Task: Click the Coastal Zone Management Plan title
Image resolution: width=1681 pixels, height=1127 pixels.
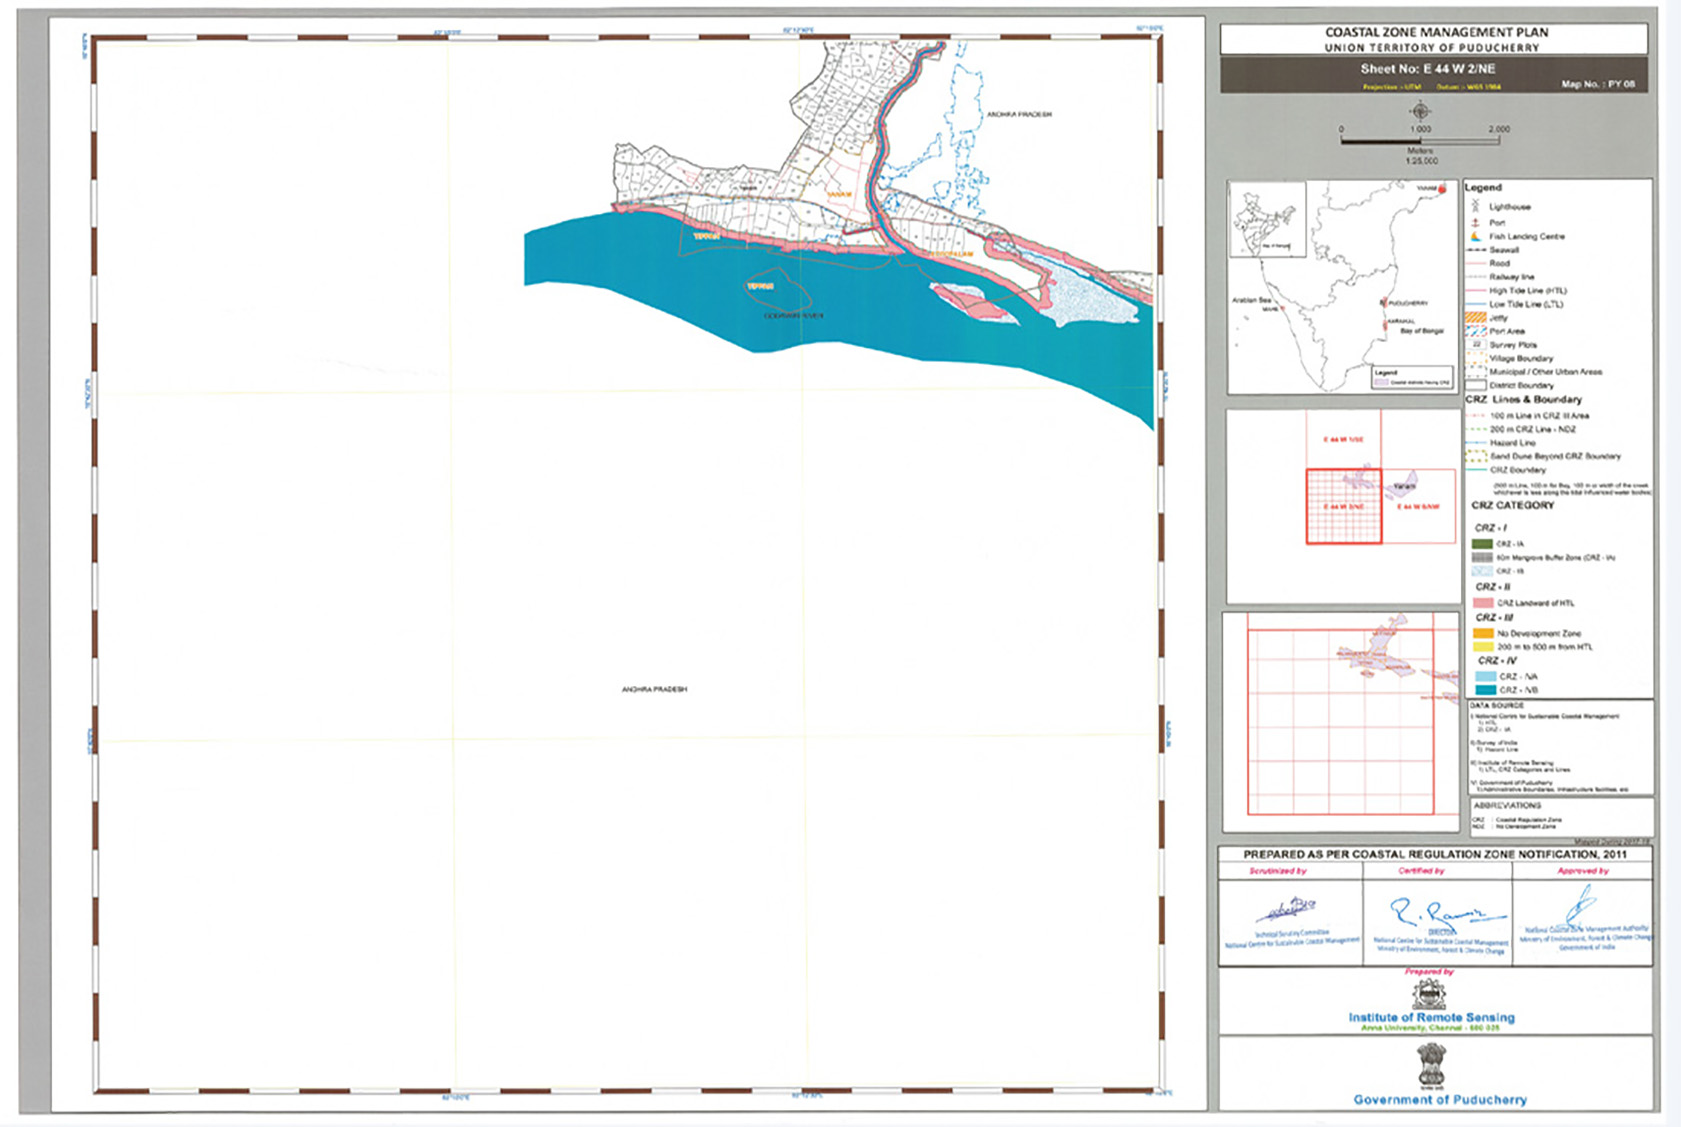Action: point(1436,32)
